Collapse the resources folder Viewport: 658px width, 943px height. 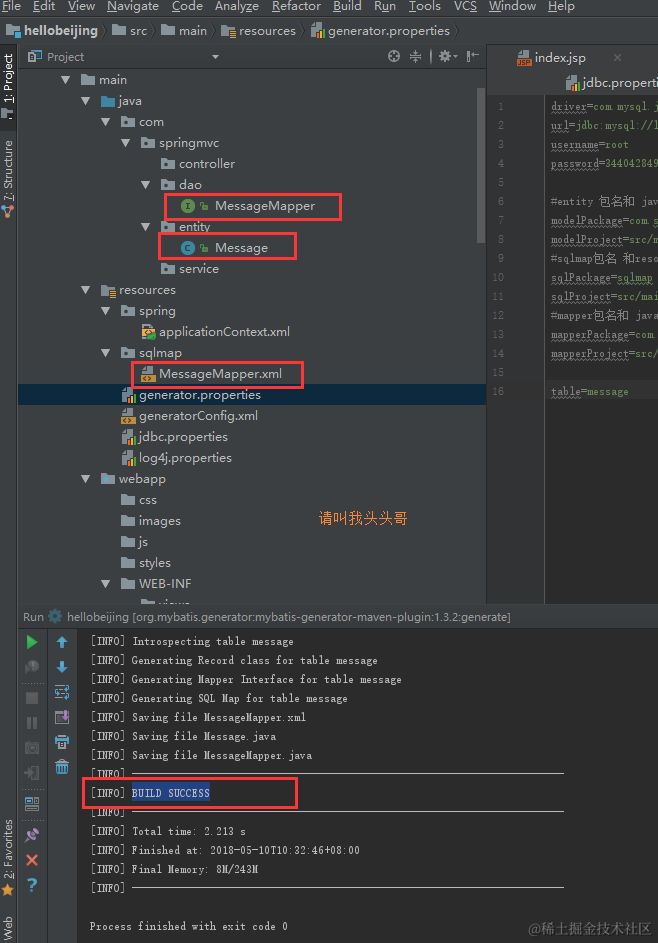(86, 290)
